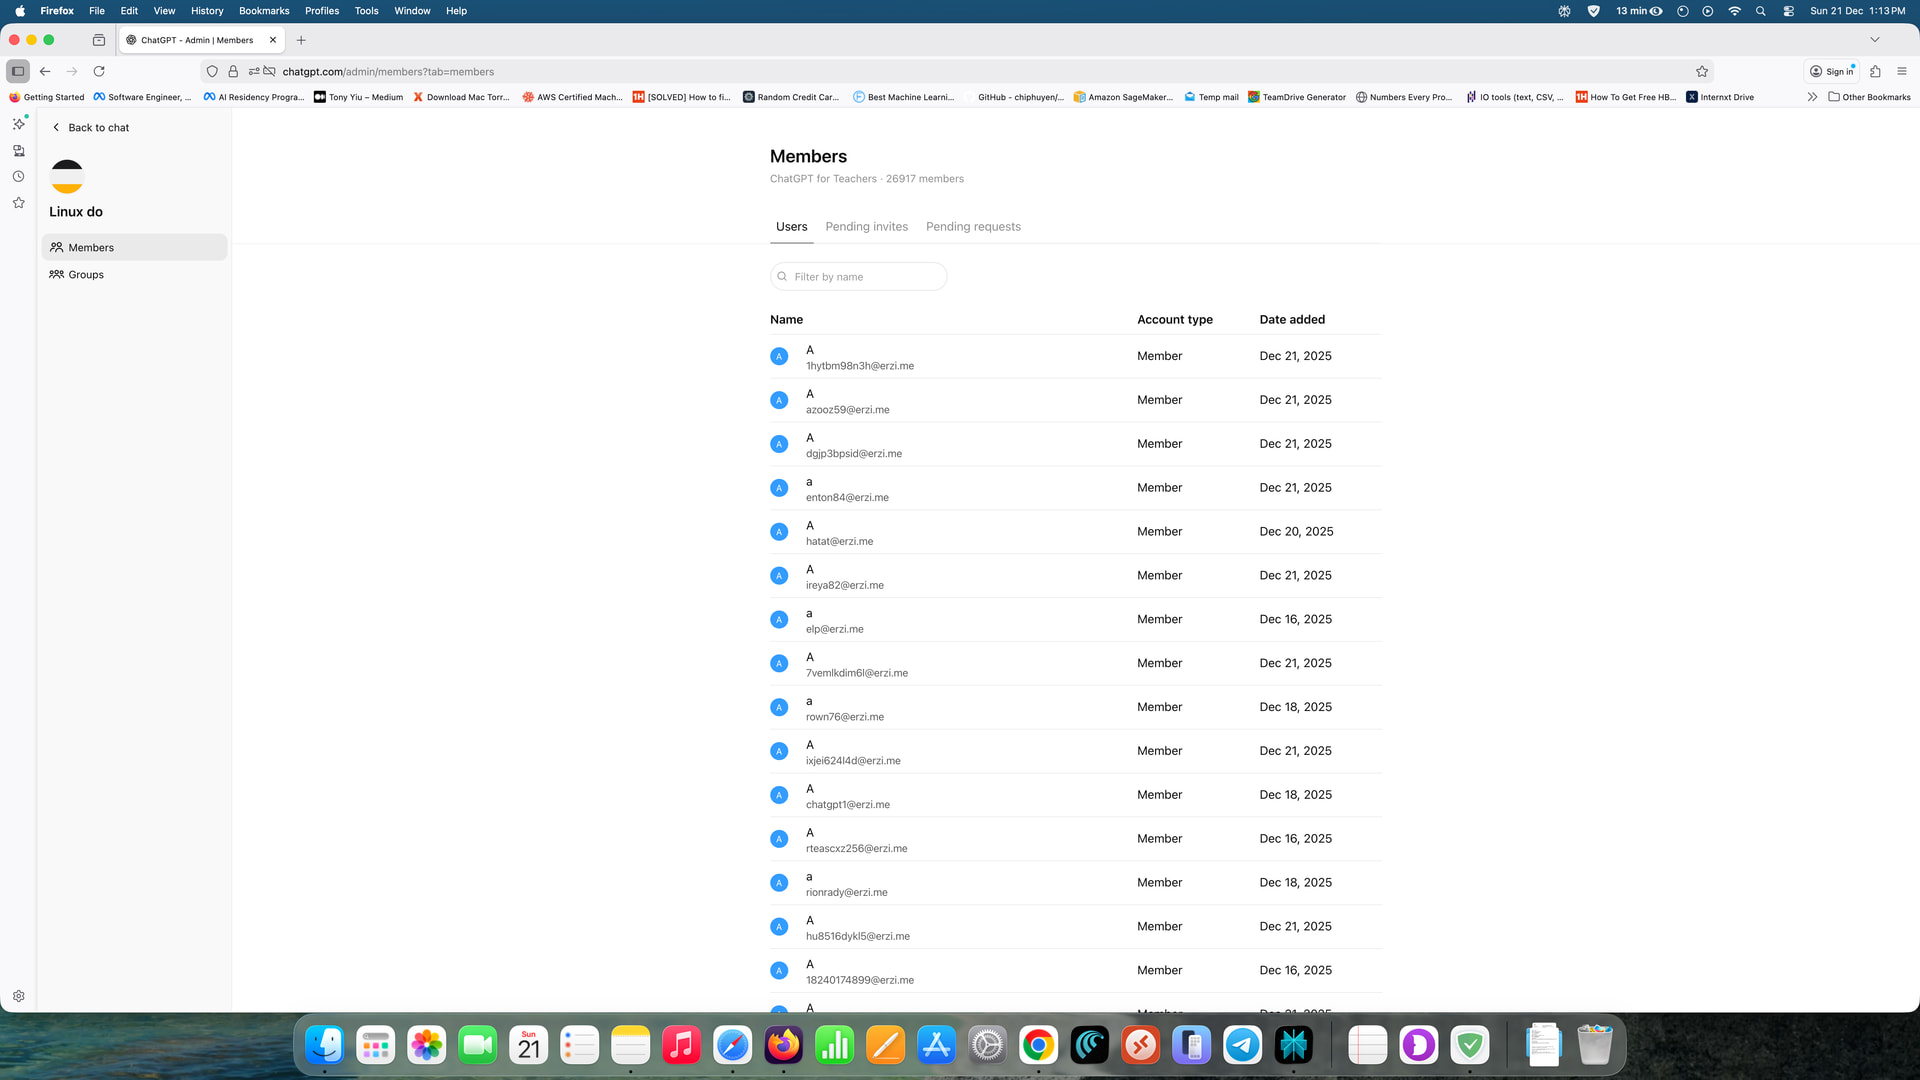
Task: Open the sidebar history clock icon
Action: pos(18,177)
